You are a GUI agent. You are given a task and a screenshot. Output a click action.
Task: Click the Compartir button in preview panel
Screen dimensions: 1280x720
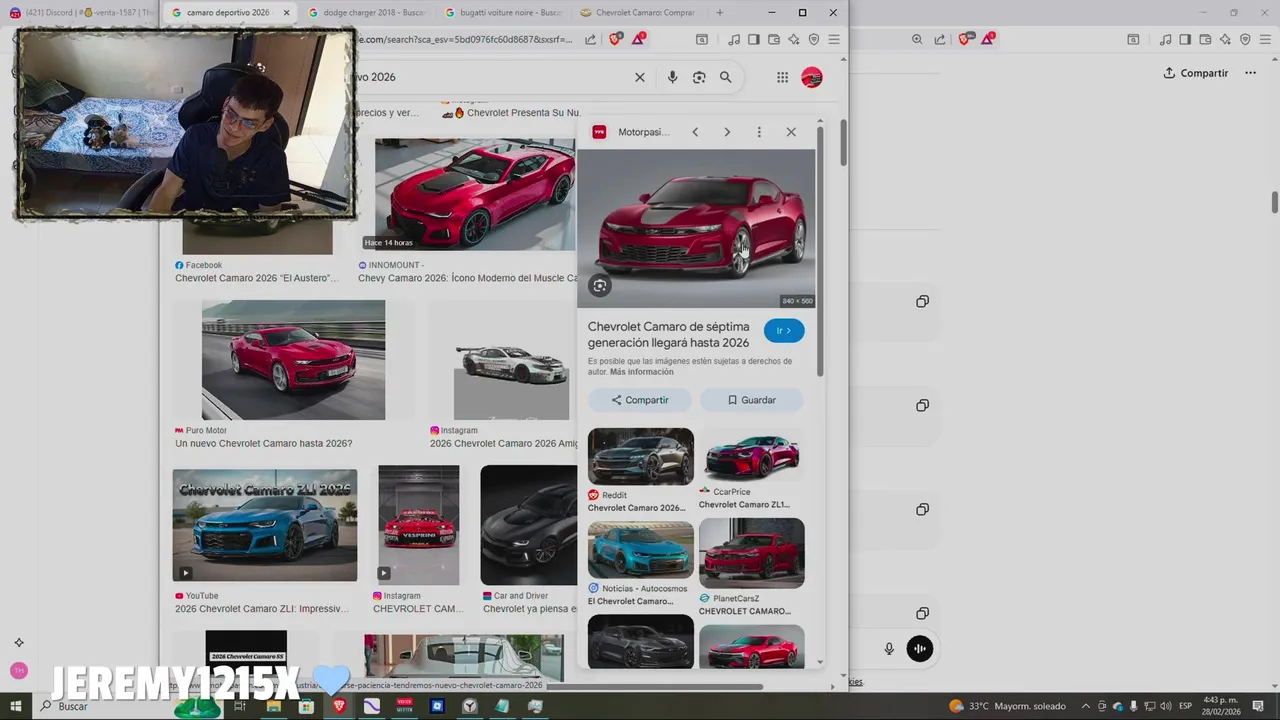(640, 400)
